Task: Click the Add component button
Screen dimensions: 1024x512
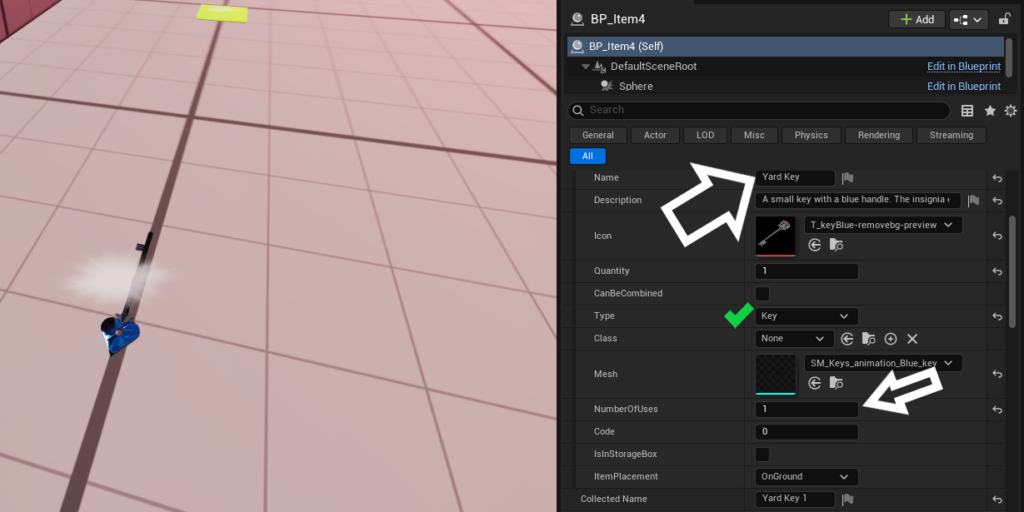Action: pos(916,19)
